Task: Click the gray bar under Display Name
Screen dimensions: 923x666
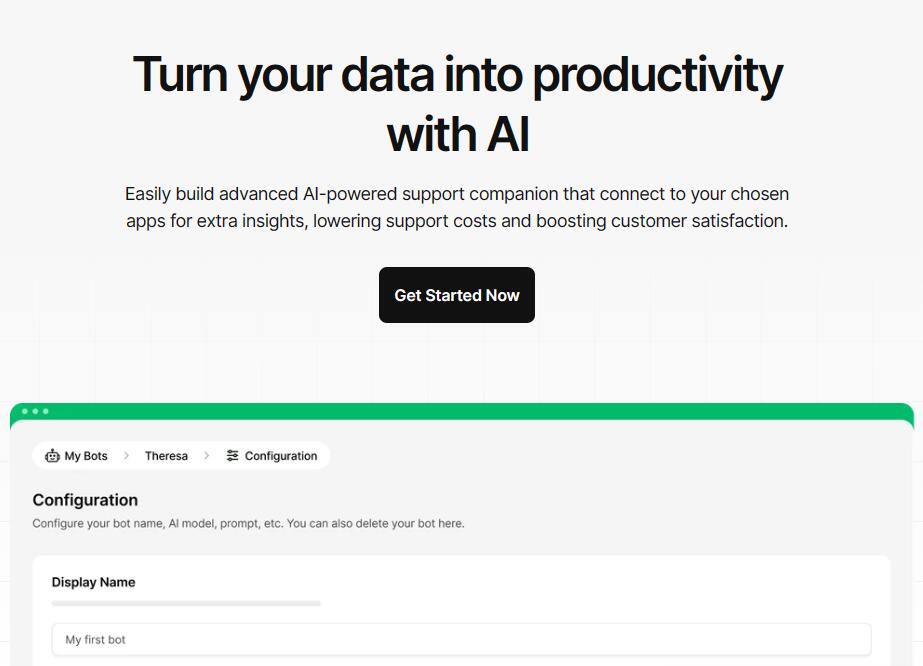Action: [x=186, y=604]
